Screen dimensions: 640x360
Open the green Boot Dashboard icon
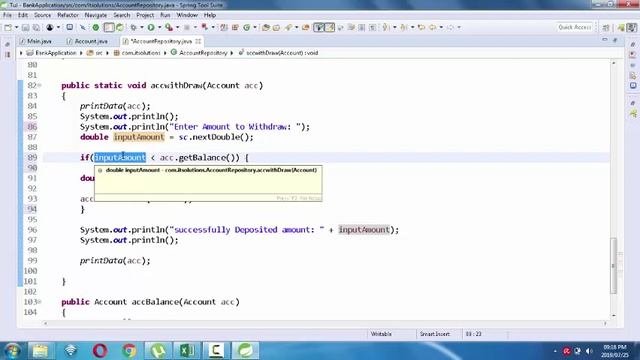coord(96,27)
